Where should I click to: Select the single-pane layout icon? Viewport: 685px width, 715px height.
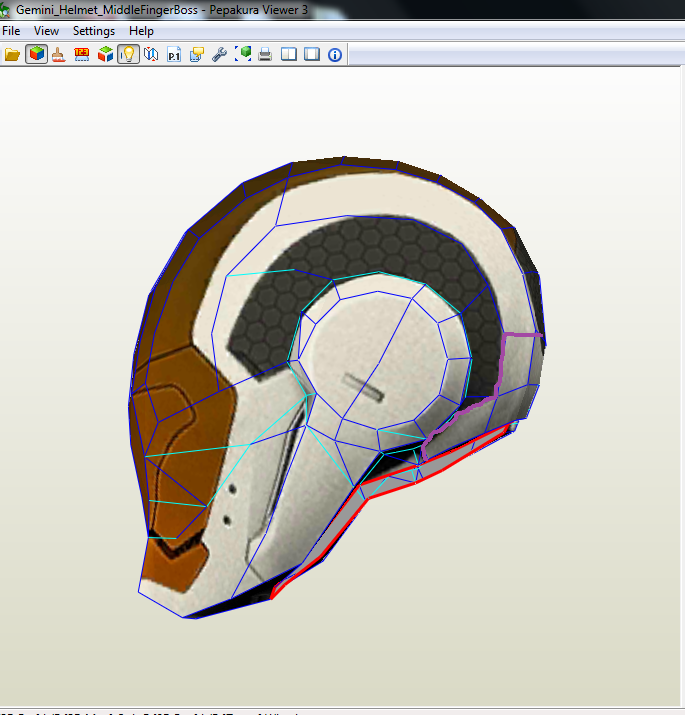(312, 55)
